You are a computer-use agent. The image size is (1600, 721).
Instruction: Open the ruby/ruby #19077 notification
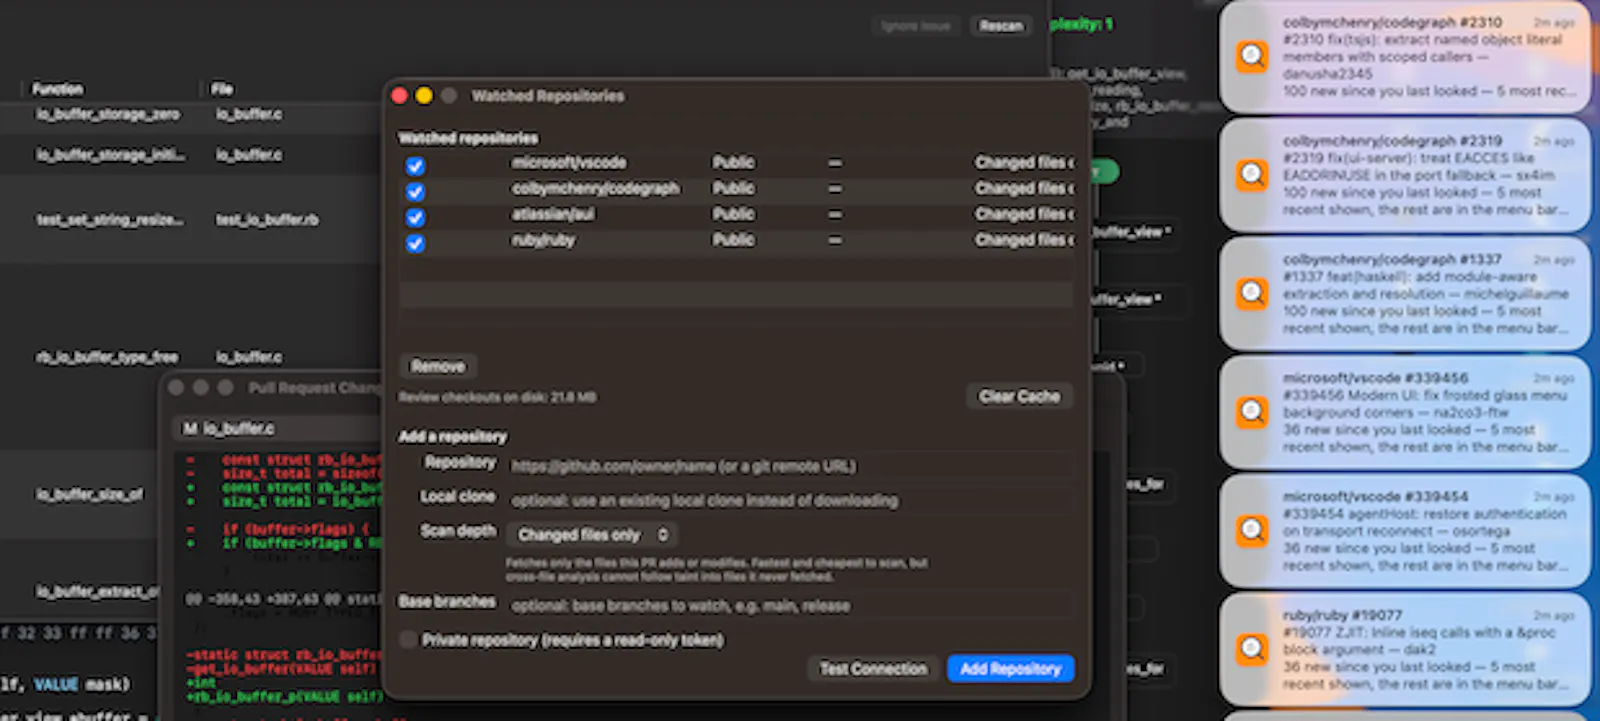1404,649
